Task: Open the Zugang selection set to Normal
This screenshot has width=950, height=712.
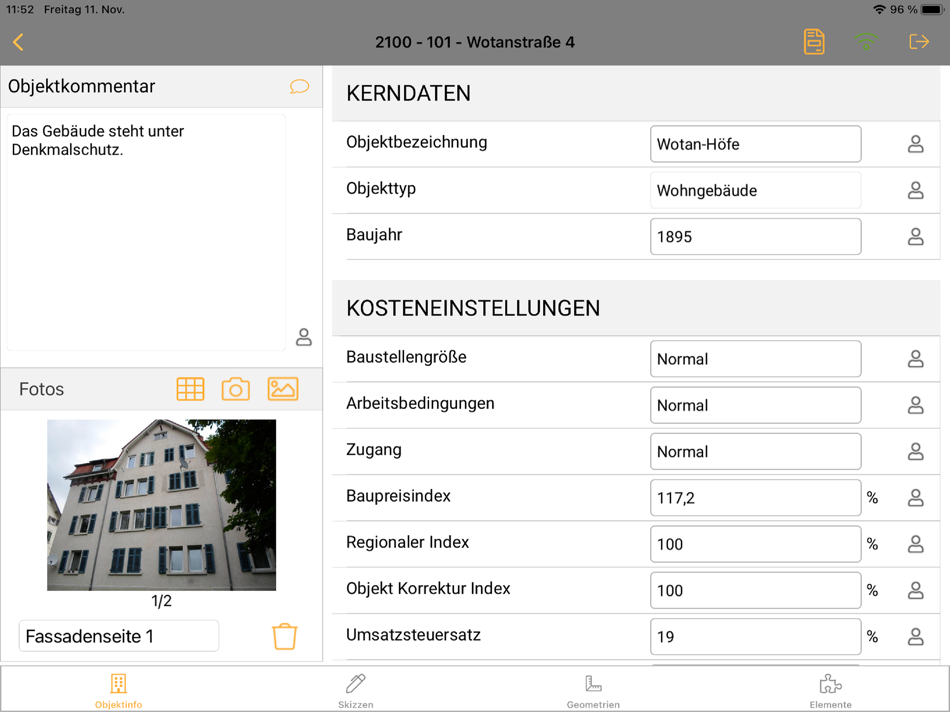Action: [x=755, y=451]
